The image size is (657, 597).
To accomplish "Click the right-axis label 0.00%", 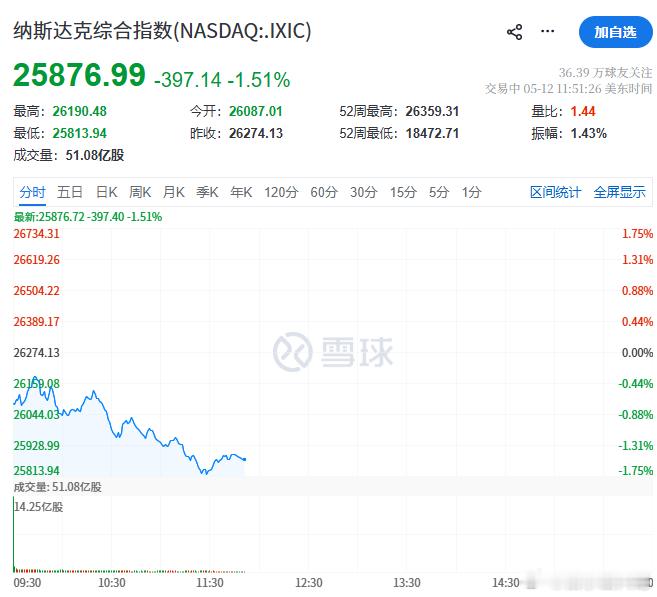I will tap(637, 353).
